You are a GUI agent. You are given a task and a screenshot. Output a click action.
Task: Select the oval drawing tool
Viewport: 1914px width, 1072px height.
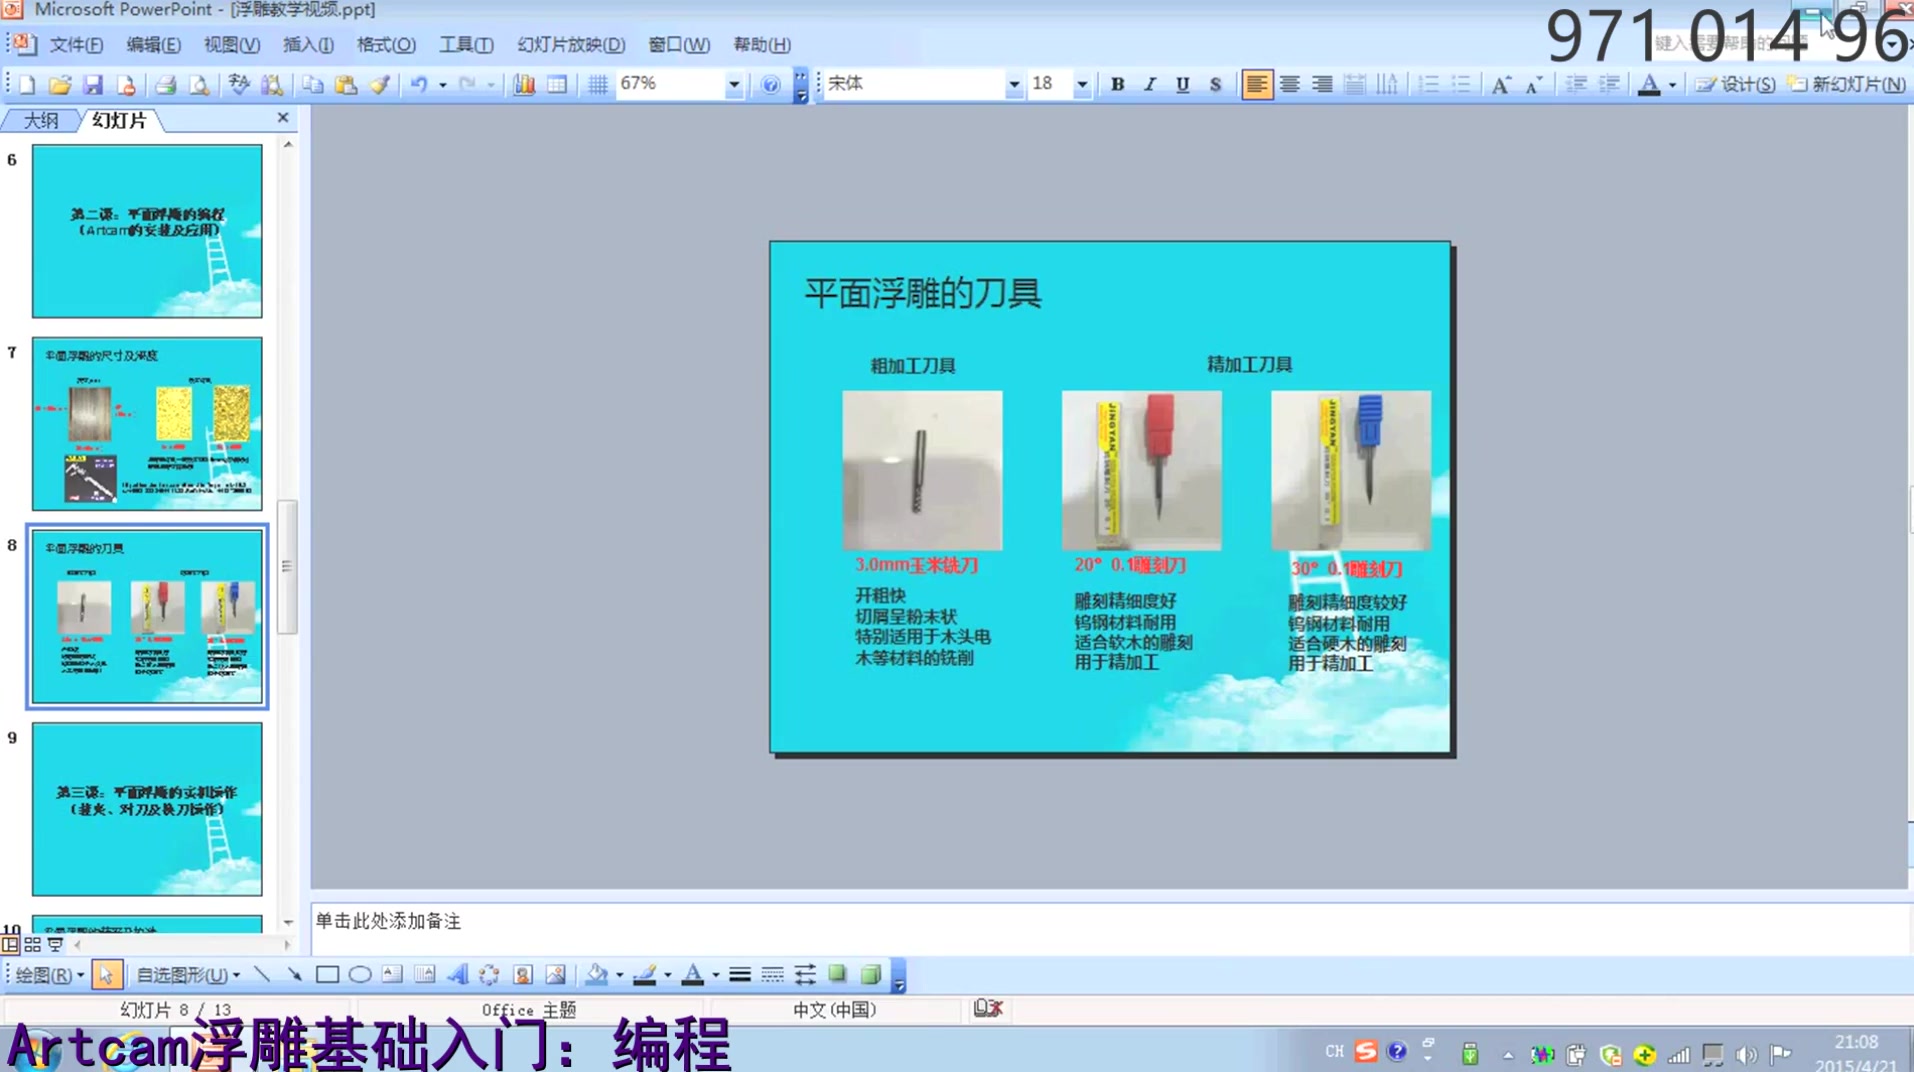coord(359,974)
